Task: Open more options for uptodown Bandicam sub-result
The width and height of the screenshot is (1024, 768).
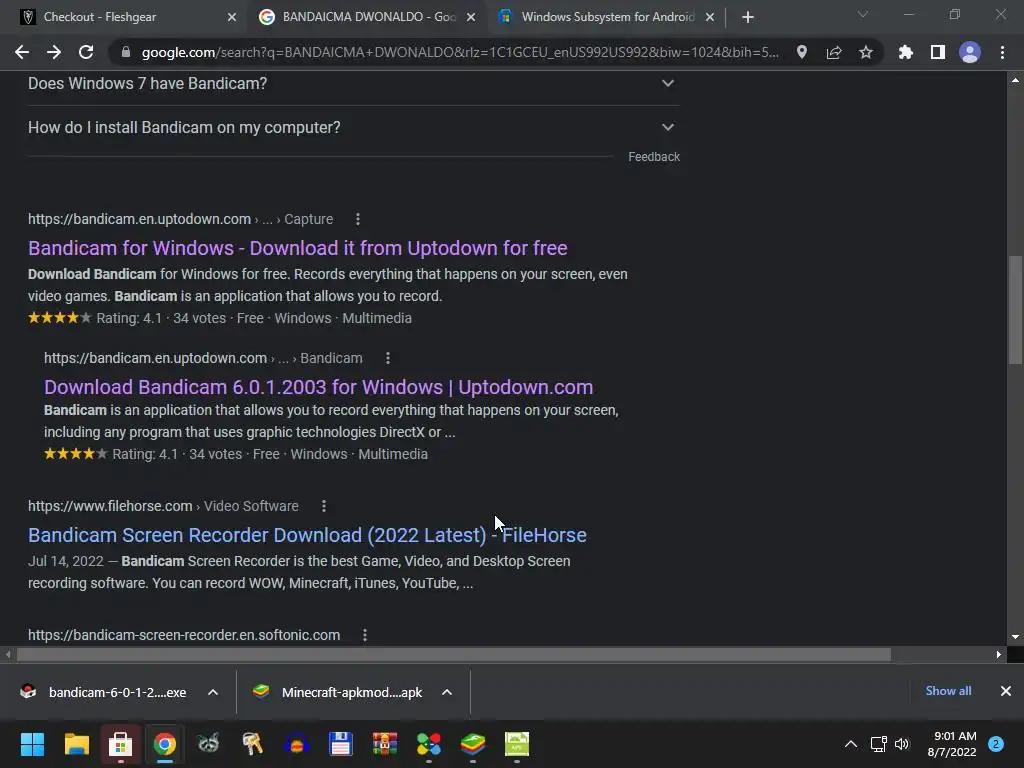Action: pos(387,359)
